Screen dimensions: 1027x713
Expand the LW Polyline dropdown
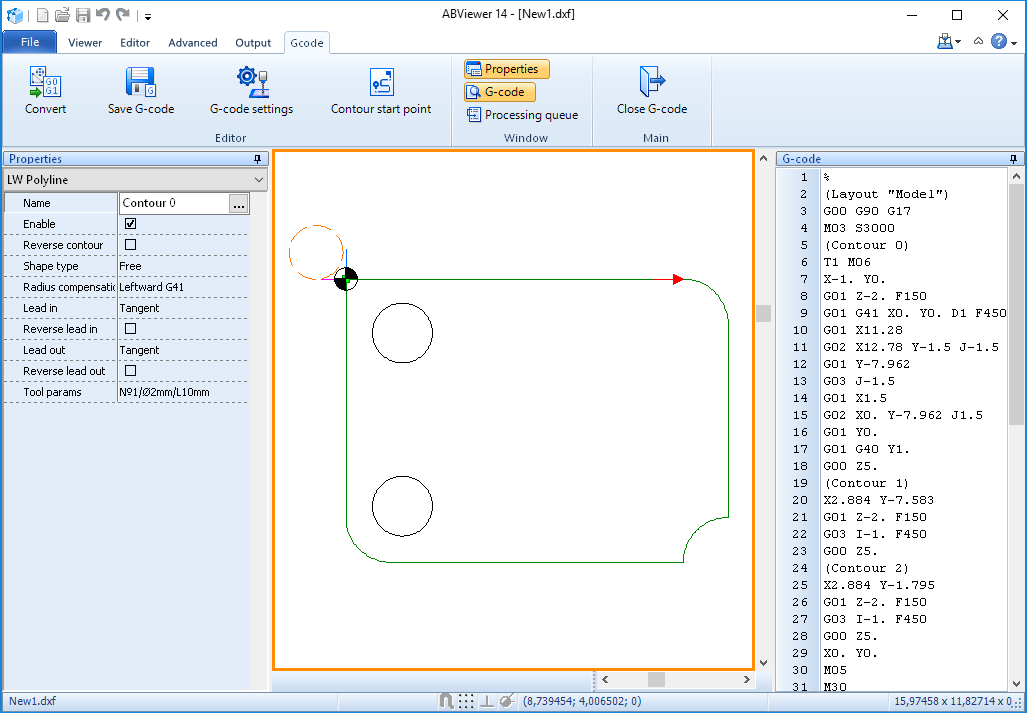[259, 180]
